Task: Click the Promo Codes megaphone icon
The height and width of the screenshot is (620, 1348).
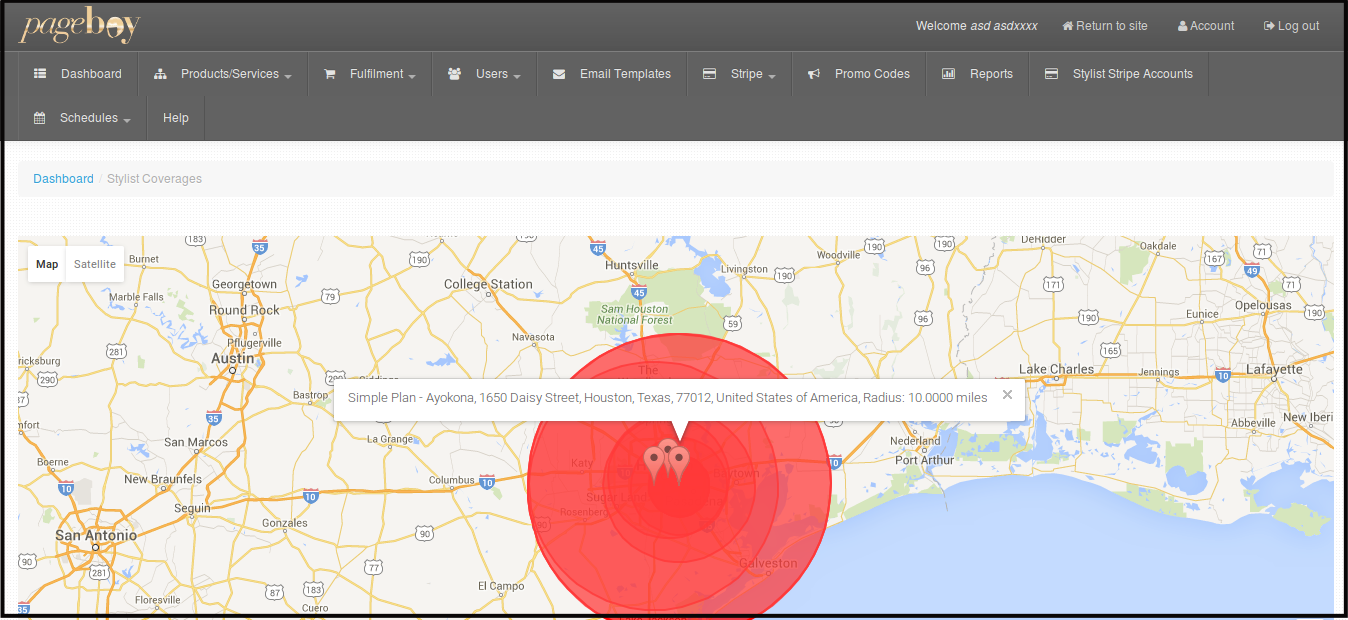Action: (x=815, y=74)
